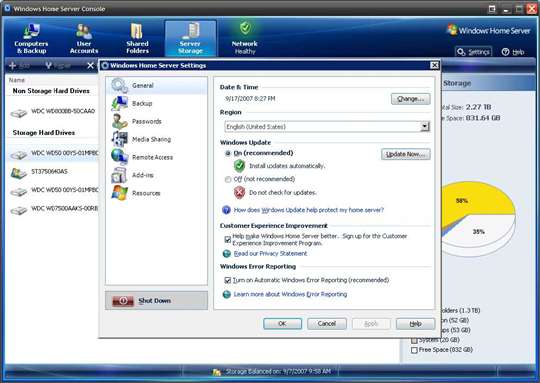Toggle Customer Experience Improvement checkbox
Screen dimensions: 540x383
pos(228,239)
